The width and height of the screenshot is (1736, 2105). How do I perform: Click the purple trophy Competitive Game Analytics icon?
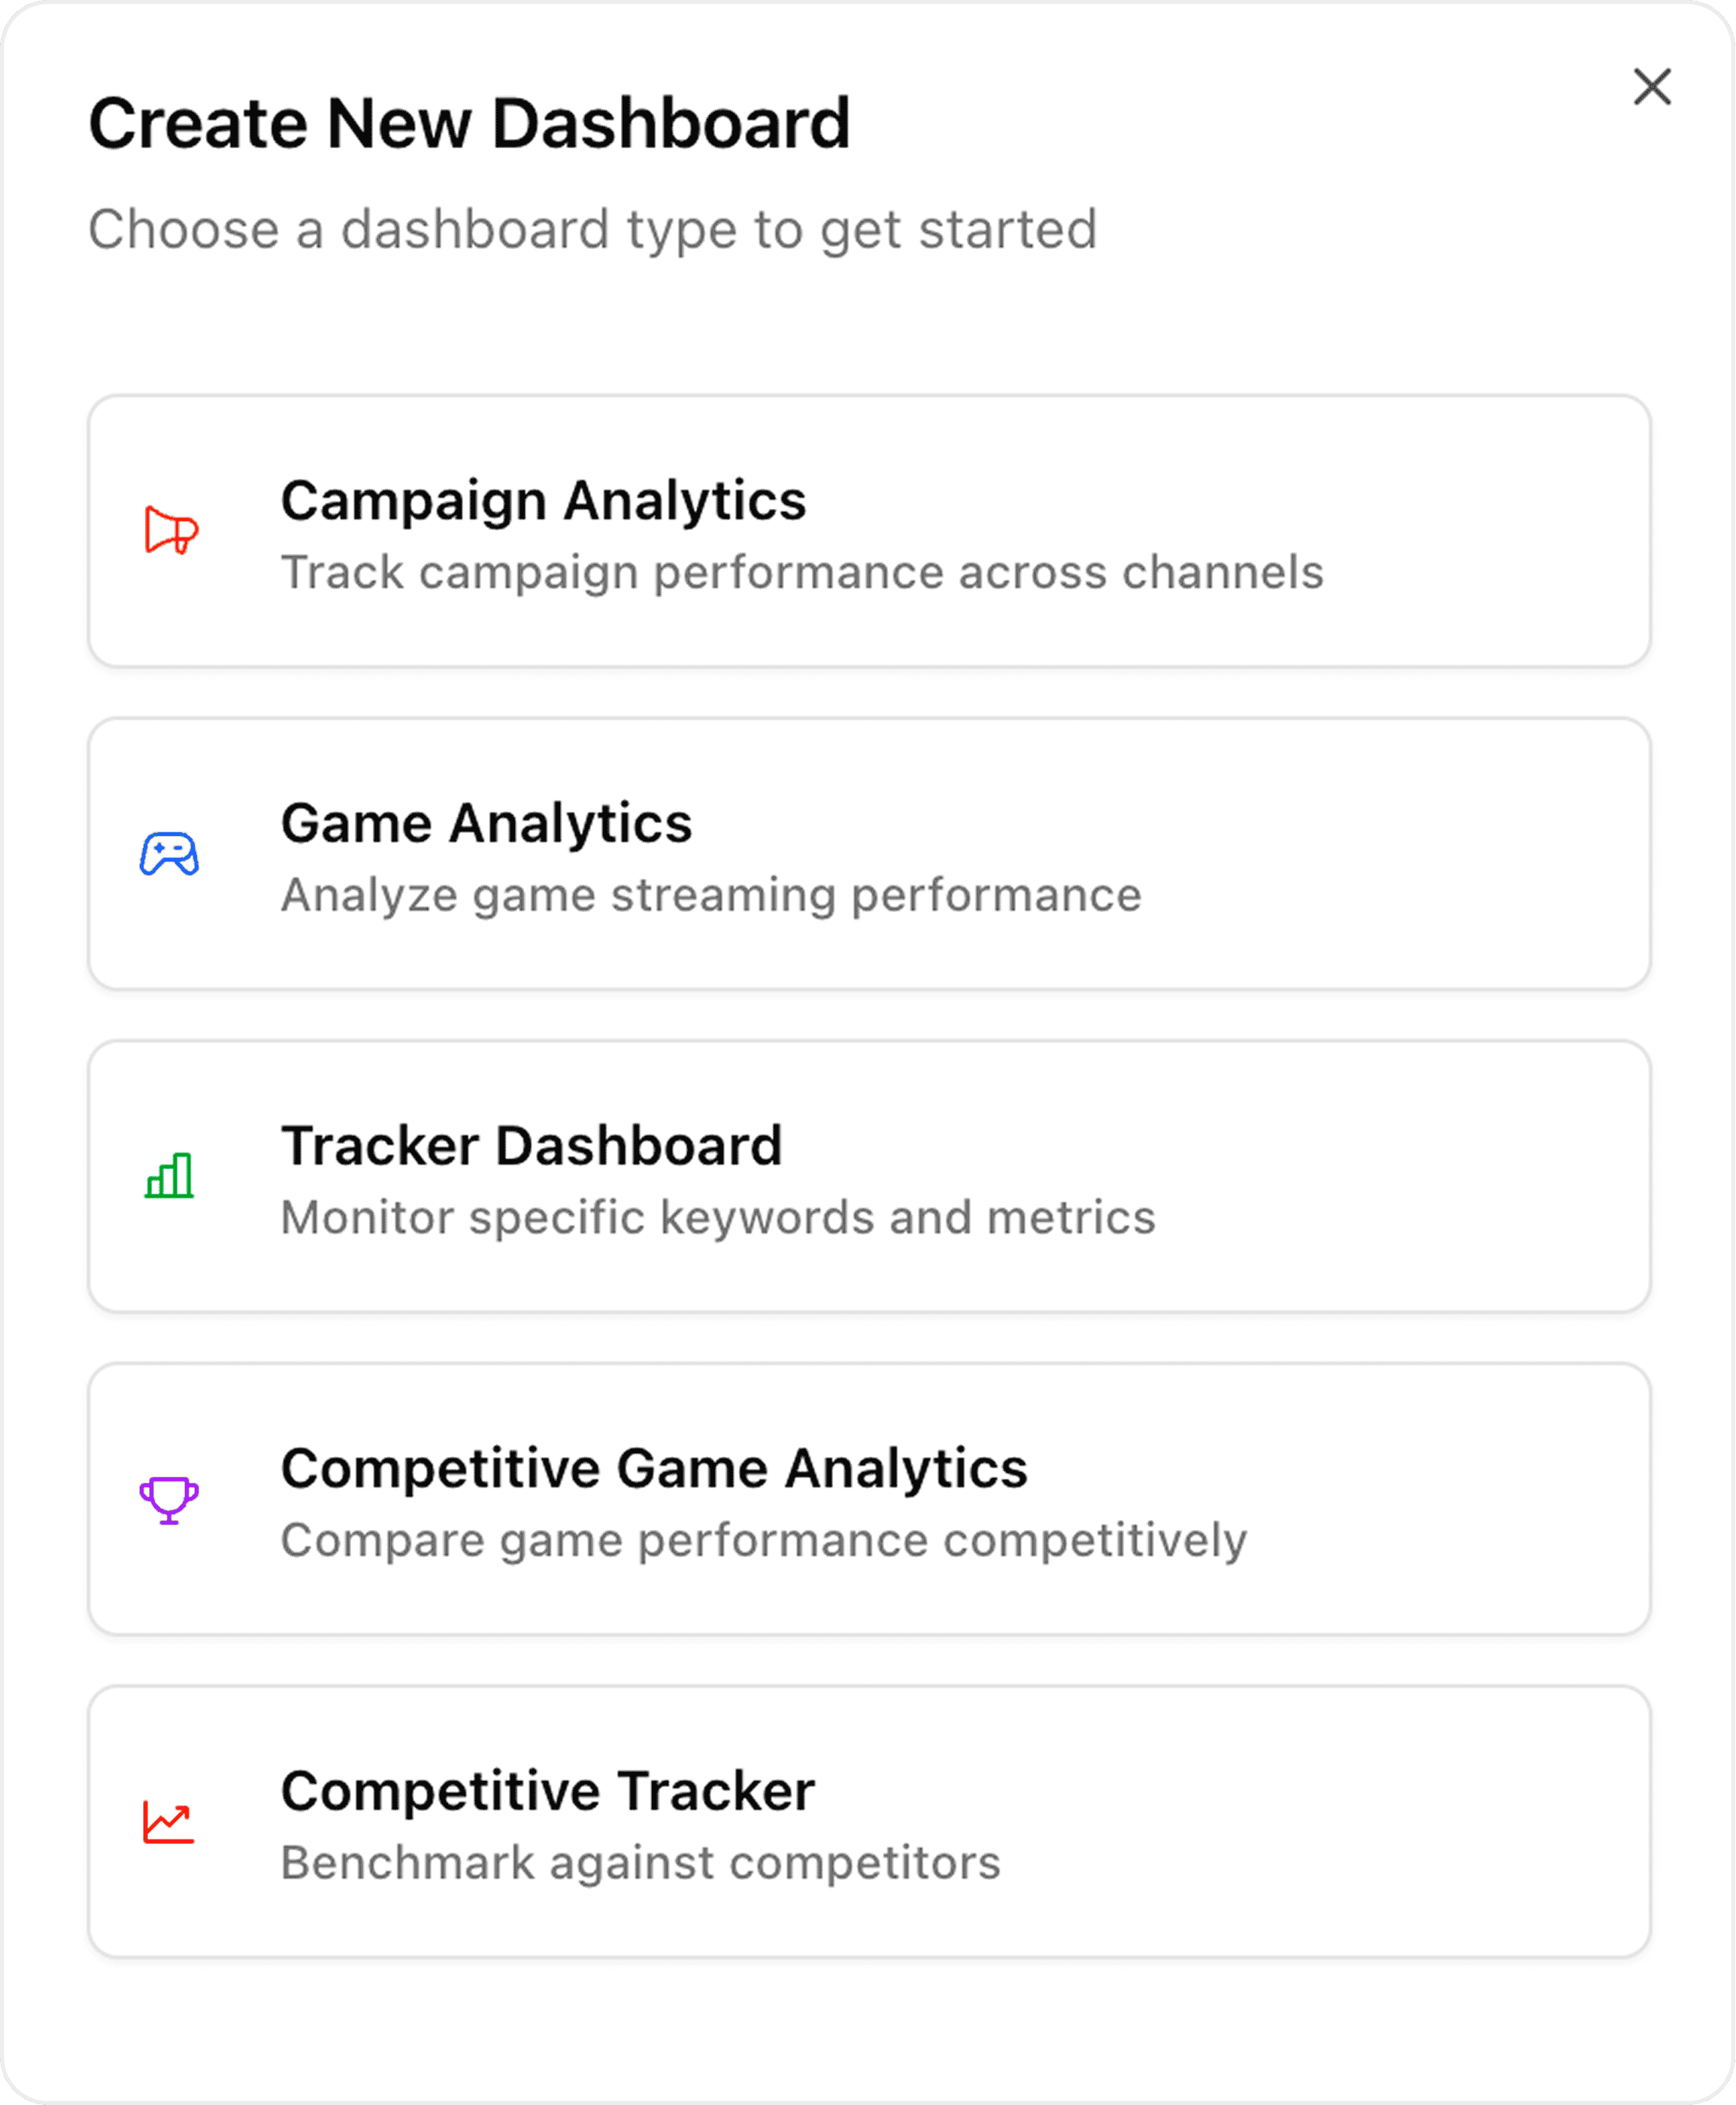(170, 1500)
